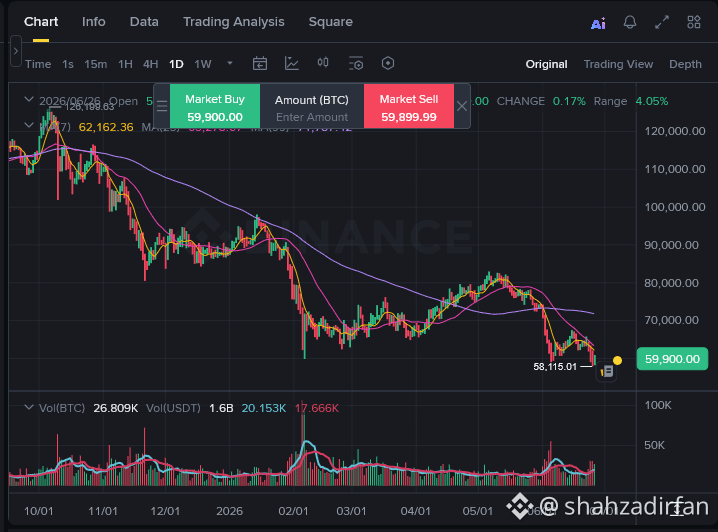Grab the trade panel drag handle
This screenshot has height=532, width=718.
click(162, 107)
